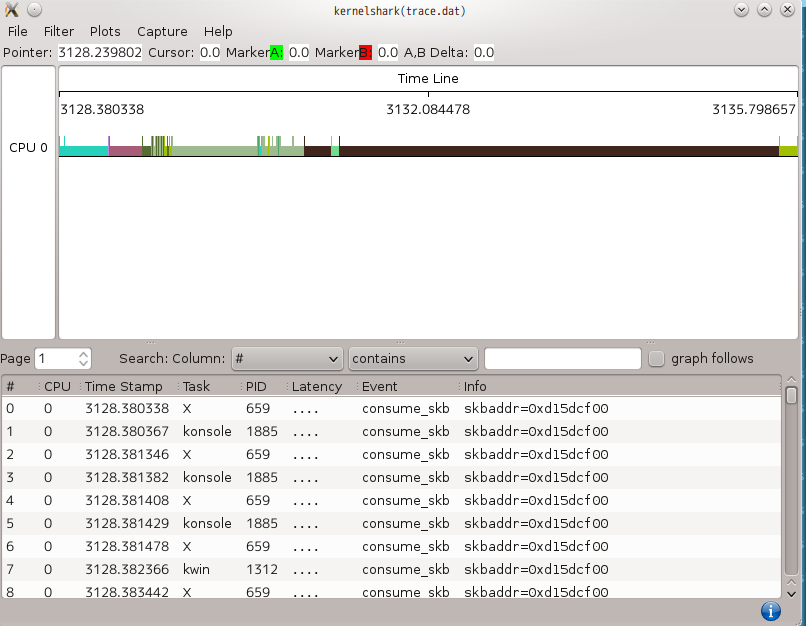Image resolution: width=806 pixels, height=626 pixels.
Task: Click the event list scroll up arrow
Action: [x=792, y=379]
